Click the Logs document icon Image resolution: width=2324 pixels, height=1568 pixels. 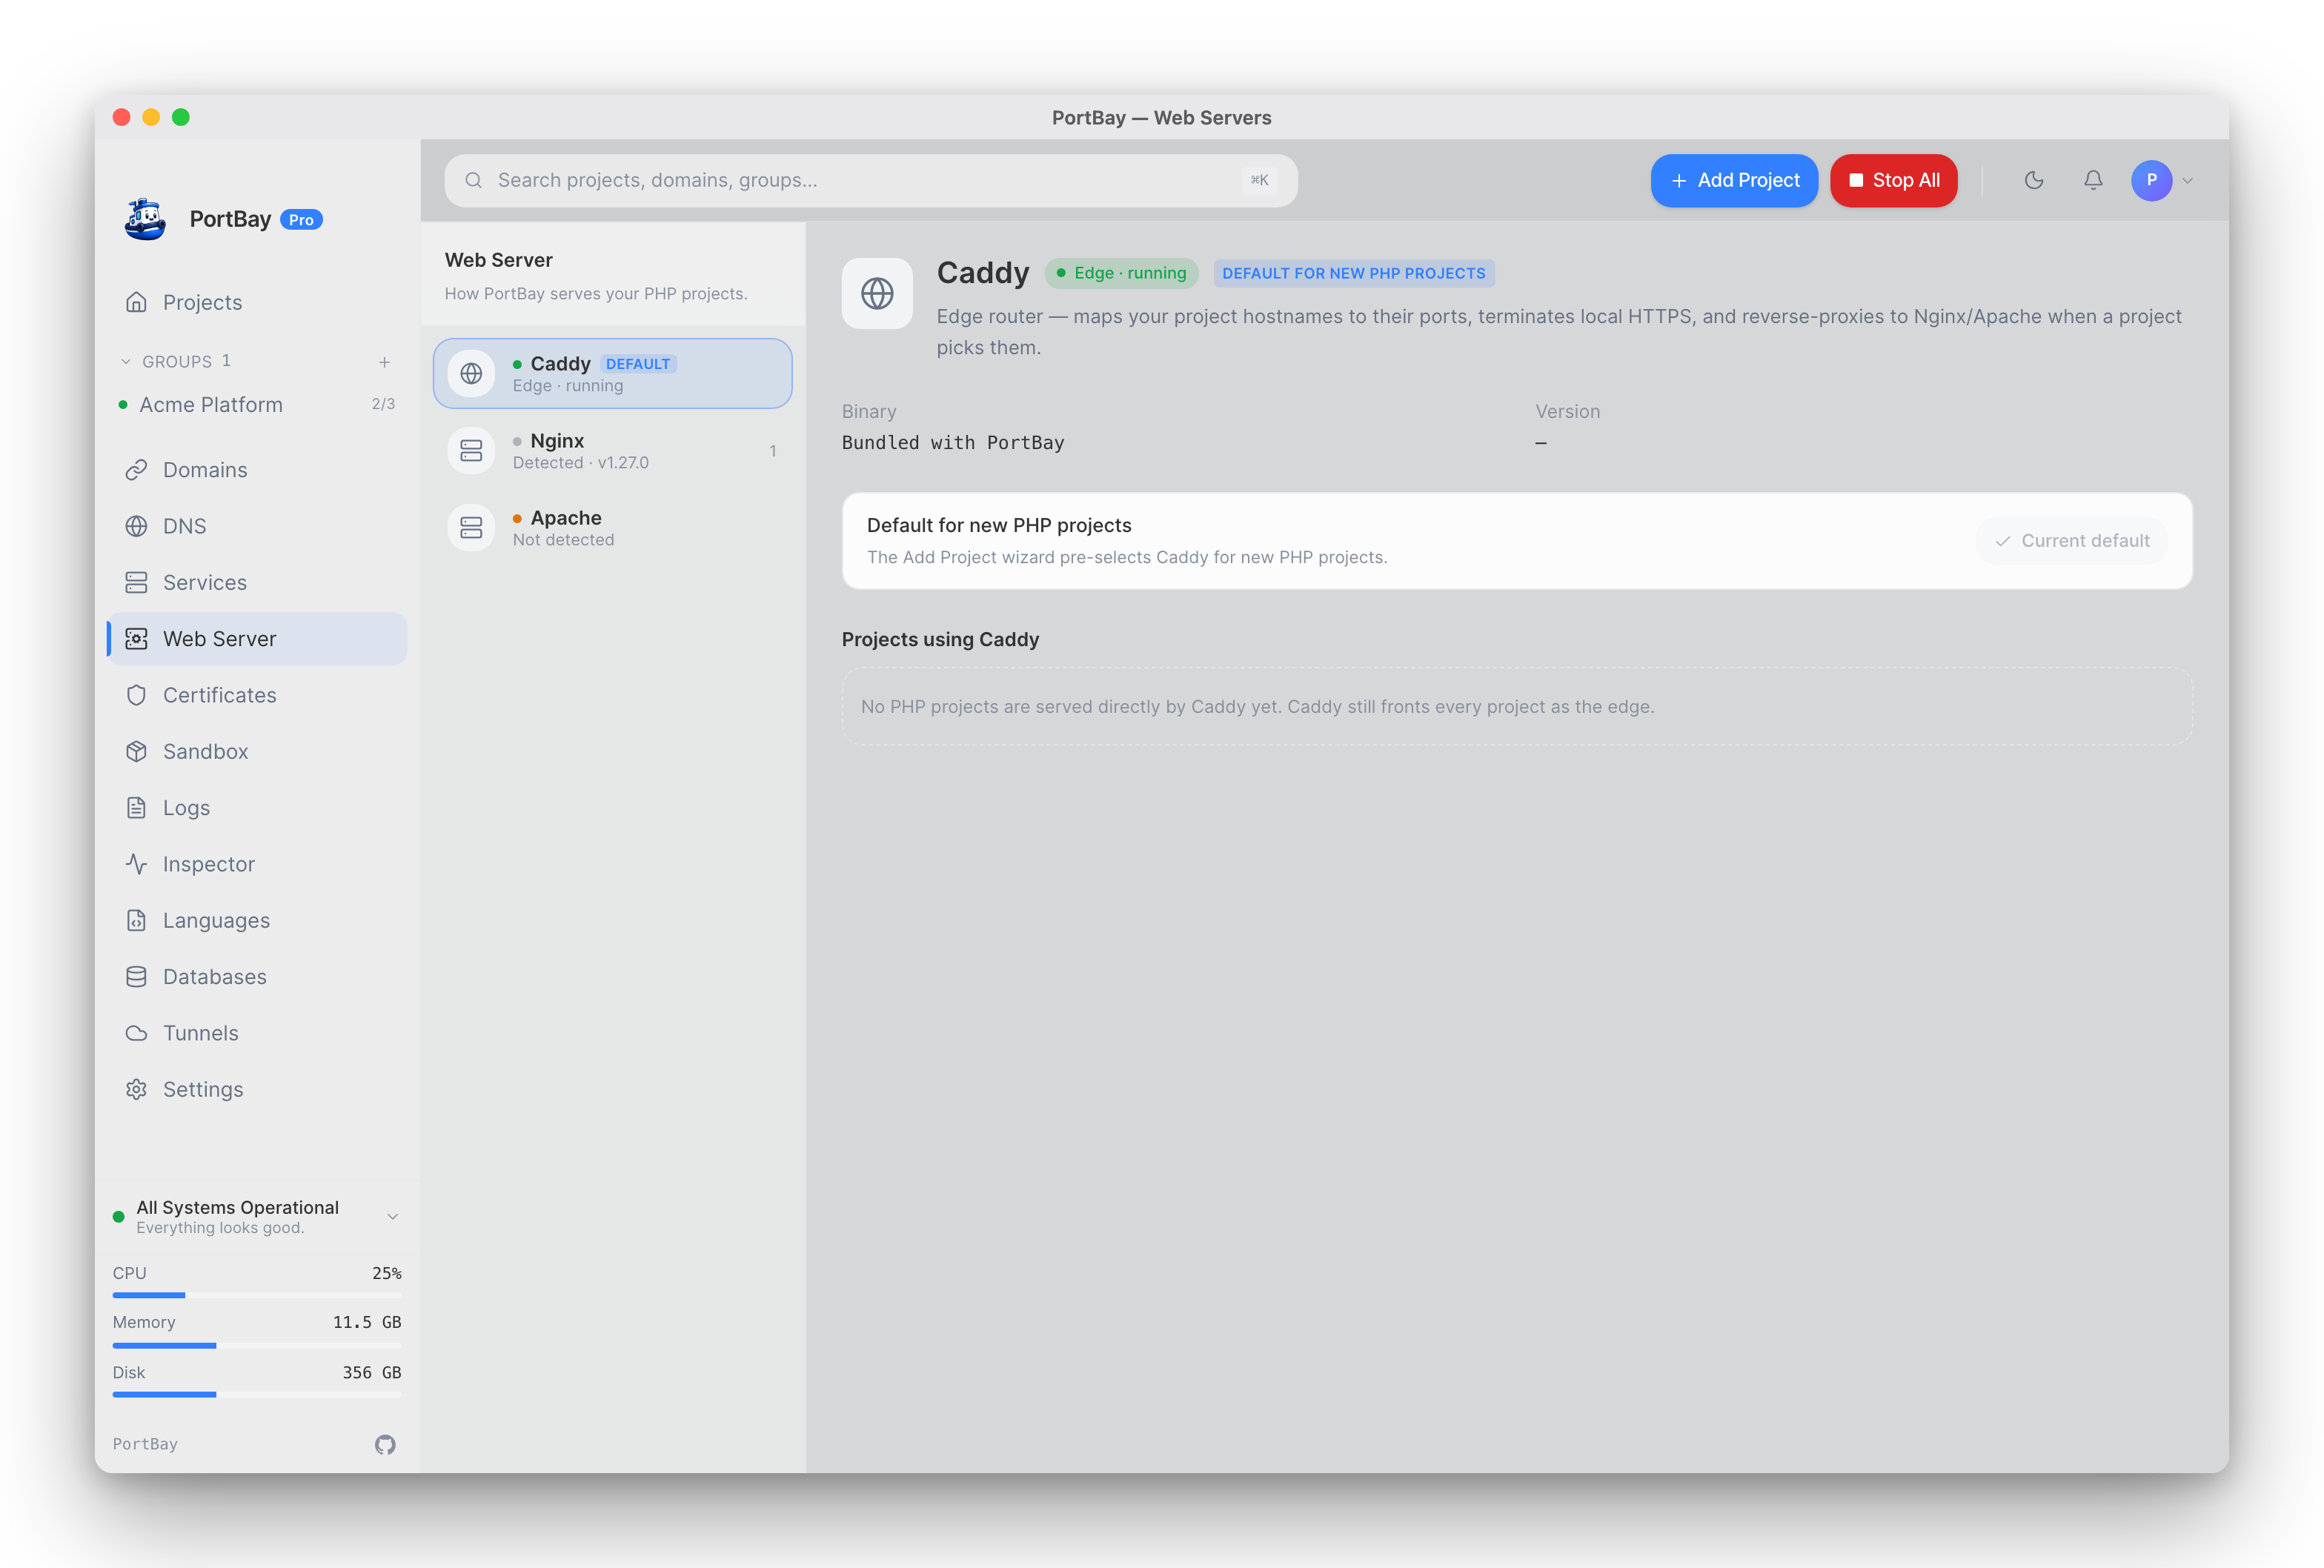point(137,808)
